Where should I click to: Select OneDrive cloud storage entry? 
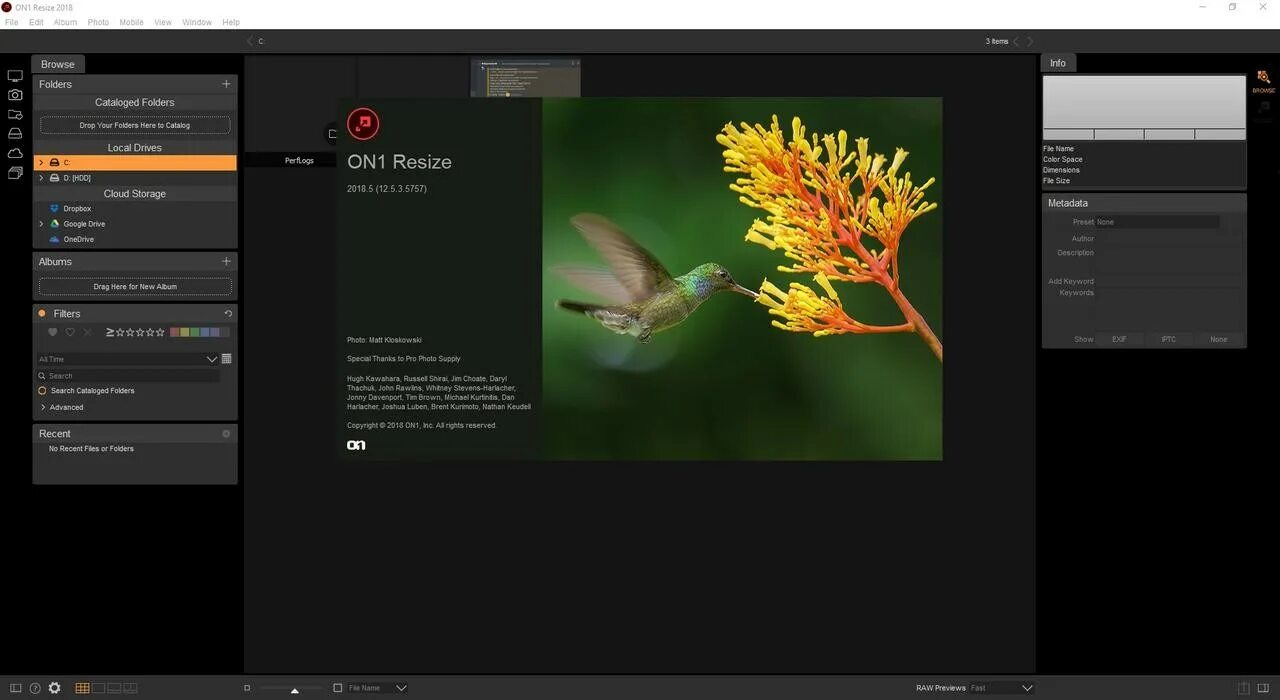coord(78,239)
